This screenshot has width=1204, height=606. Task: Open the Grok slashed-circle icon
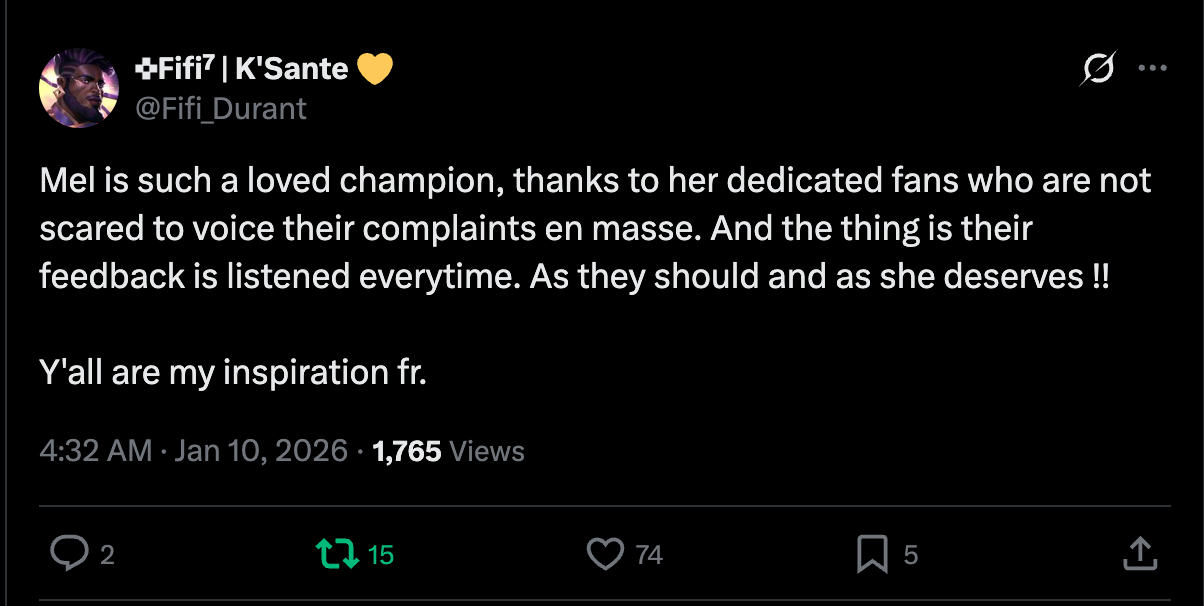pos(1098,69)
